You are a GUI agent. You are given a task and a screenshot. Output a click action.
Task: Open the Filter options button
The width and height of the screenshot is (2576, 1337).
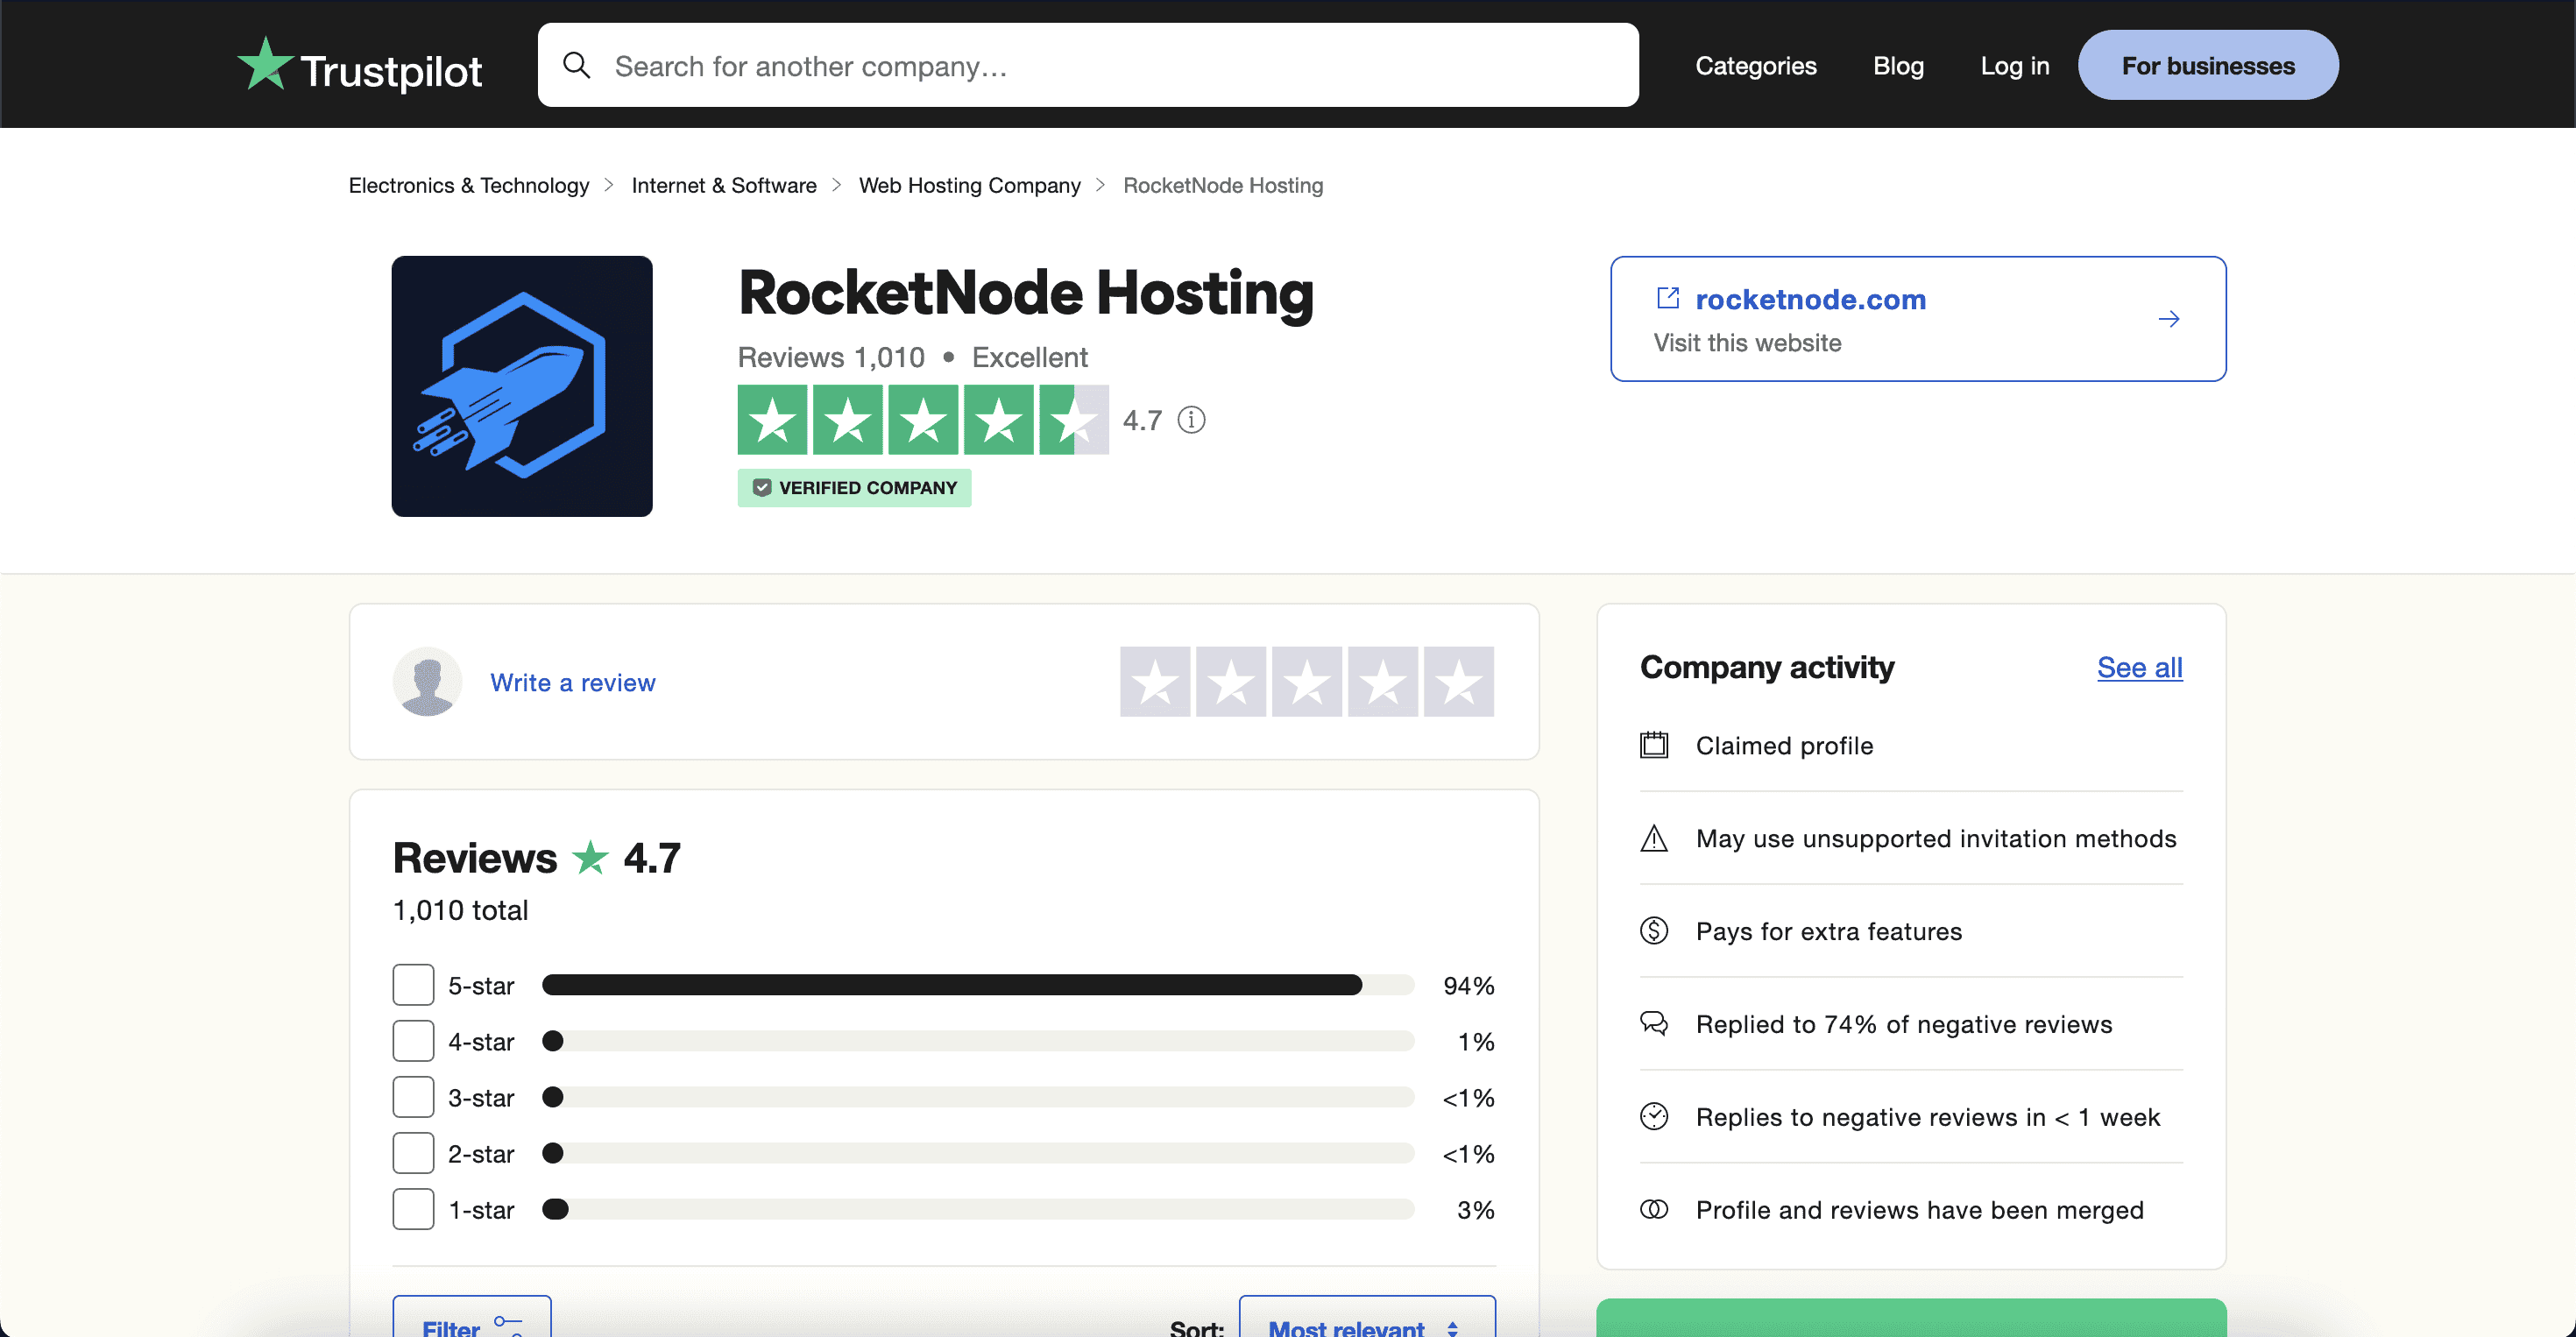(x=471, y=1322)
